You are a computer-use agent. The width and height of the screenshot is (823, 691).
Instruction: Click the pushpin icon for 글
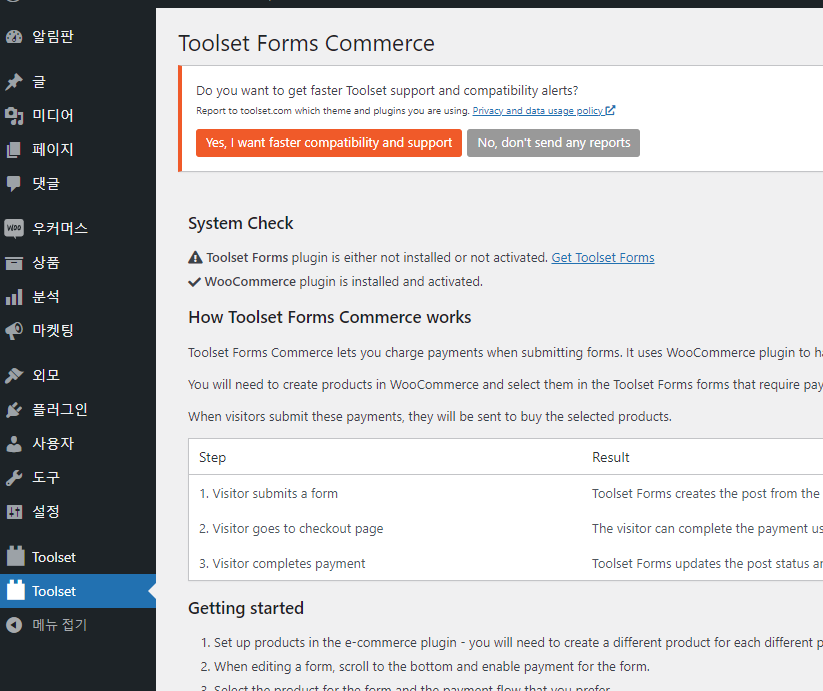click(14, 82)
